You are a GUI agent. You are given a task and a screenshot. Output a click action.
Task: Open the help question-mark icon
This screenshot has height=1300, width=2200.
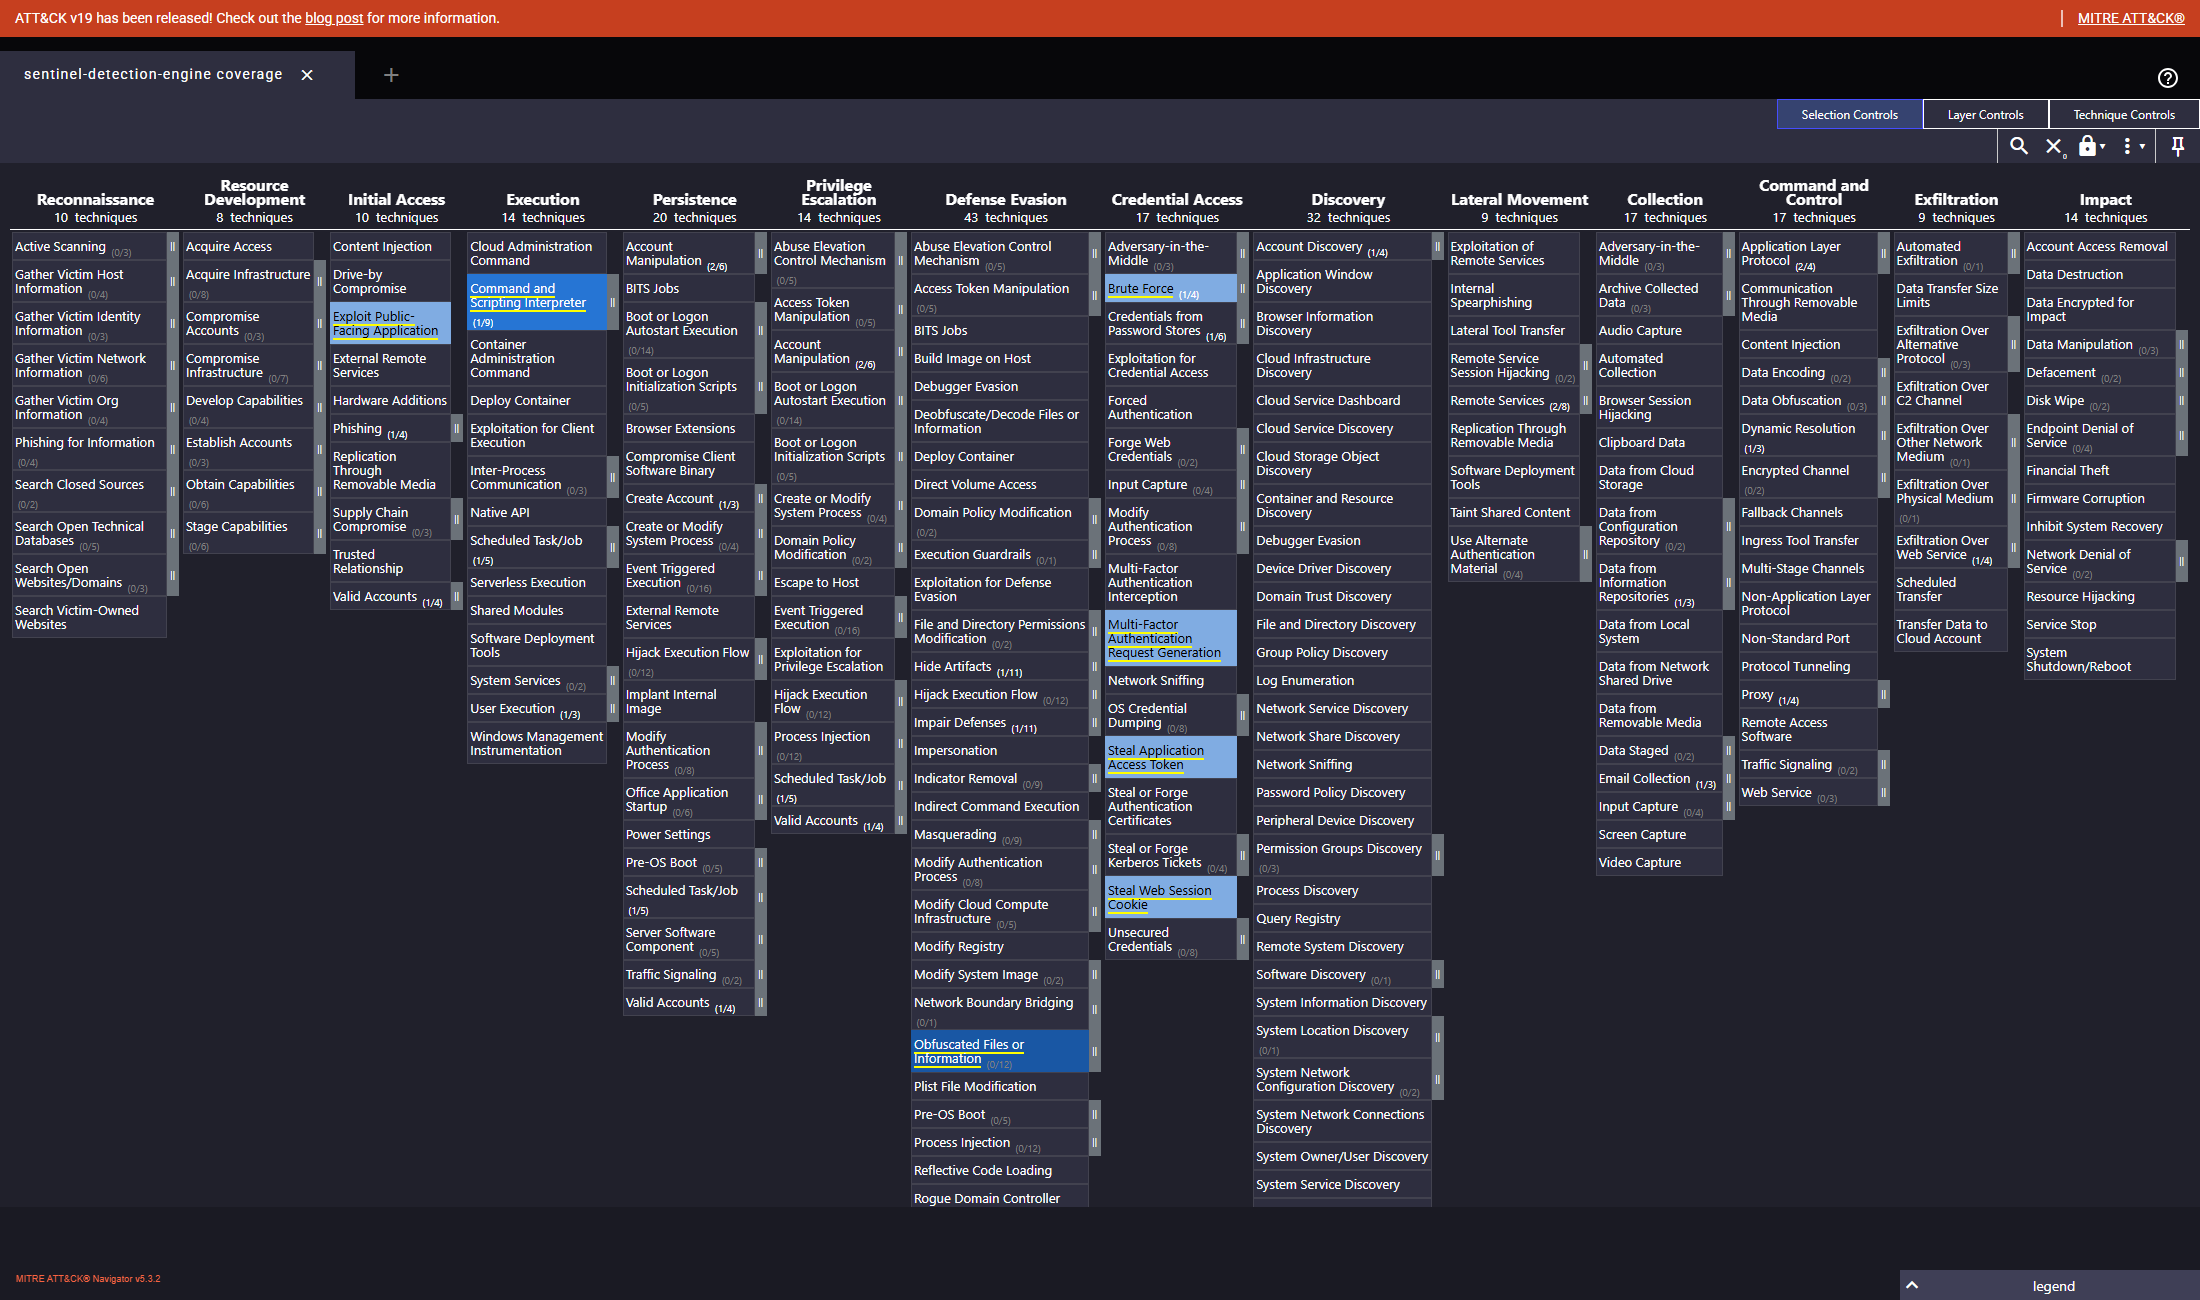click(2168, 78)
